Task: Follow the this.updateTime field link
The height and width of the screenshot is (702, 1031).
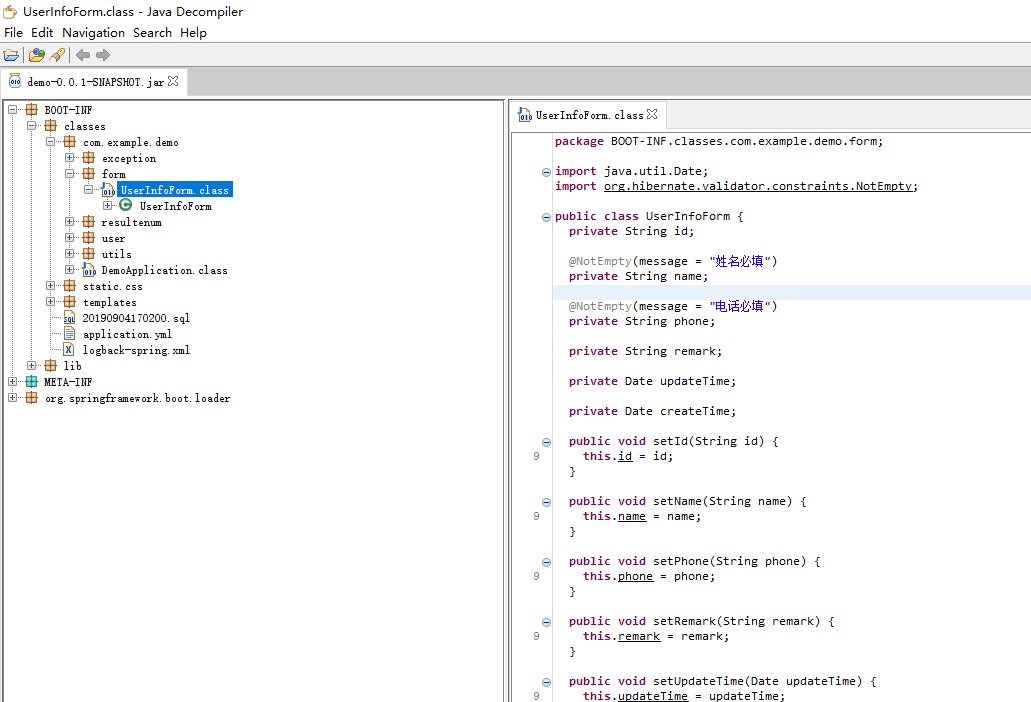Action: pos(653,695)
